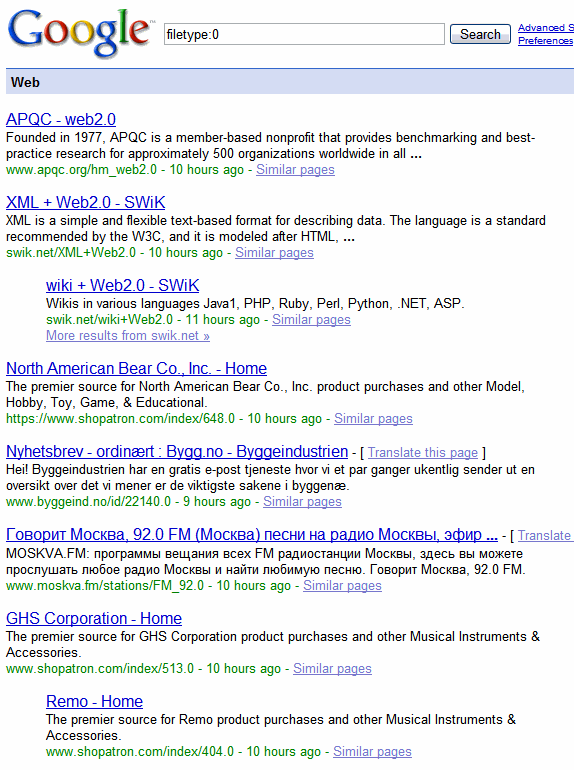Click the snippet starting 'Hei! Byggeindustrien har en gratis'
Viewport: 574px width, 770px height.
pyautogui.click(x=270, y=477)
